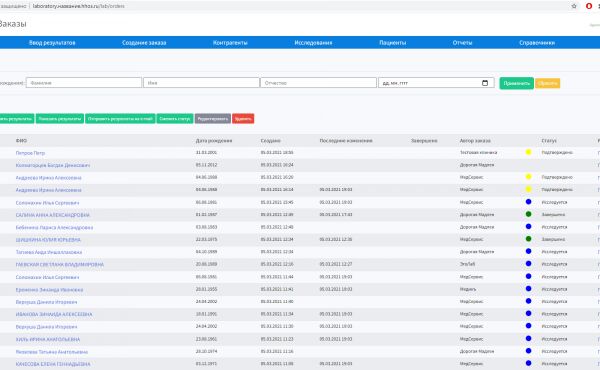This screenshot has width=600, height=370.
Task: Click birth date 05.11.2012 cell
Action: point(206,165)
